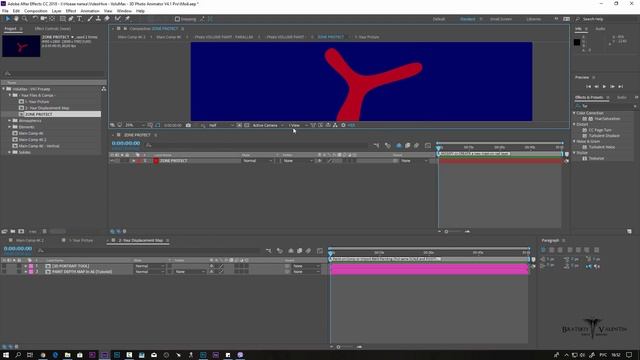Jump to first frame in Preview panel

(x=588, y=87)
